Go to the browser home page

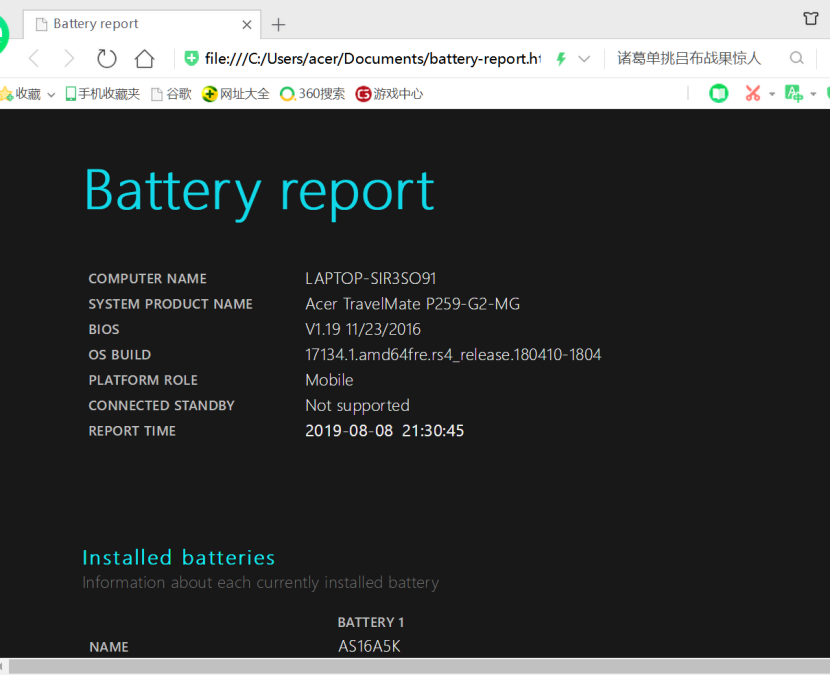pos(145,58)
